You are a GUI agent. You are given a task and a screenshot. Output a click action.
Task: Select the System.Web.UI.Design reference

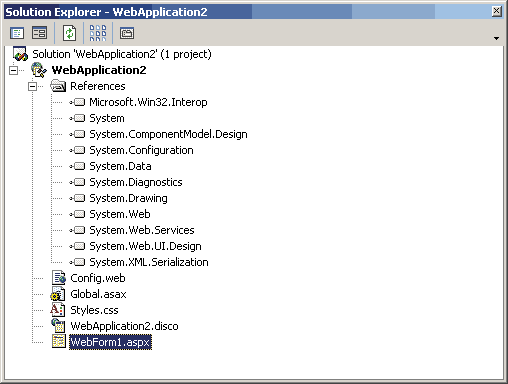pyautogui.click(x=145, y=246)
